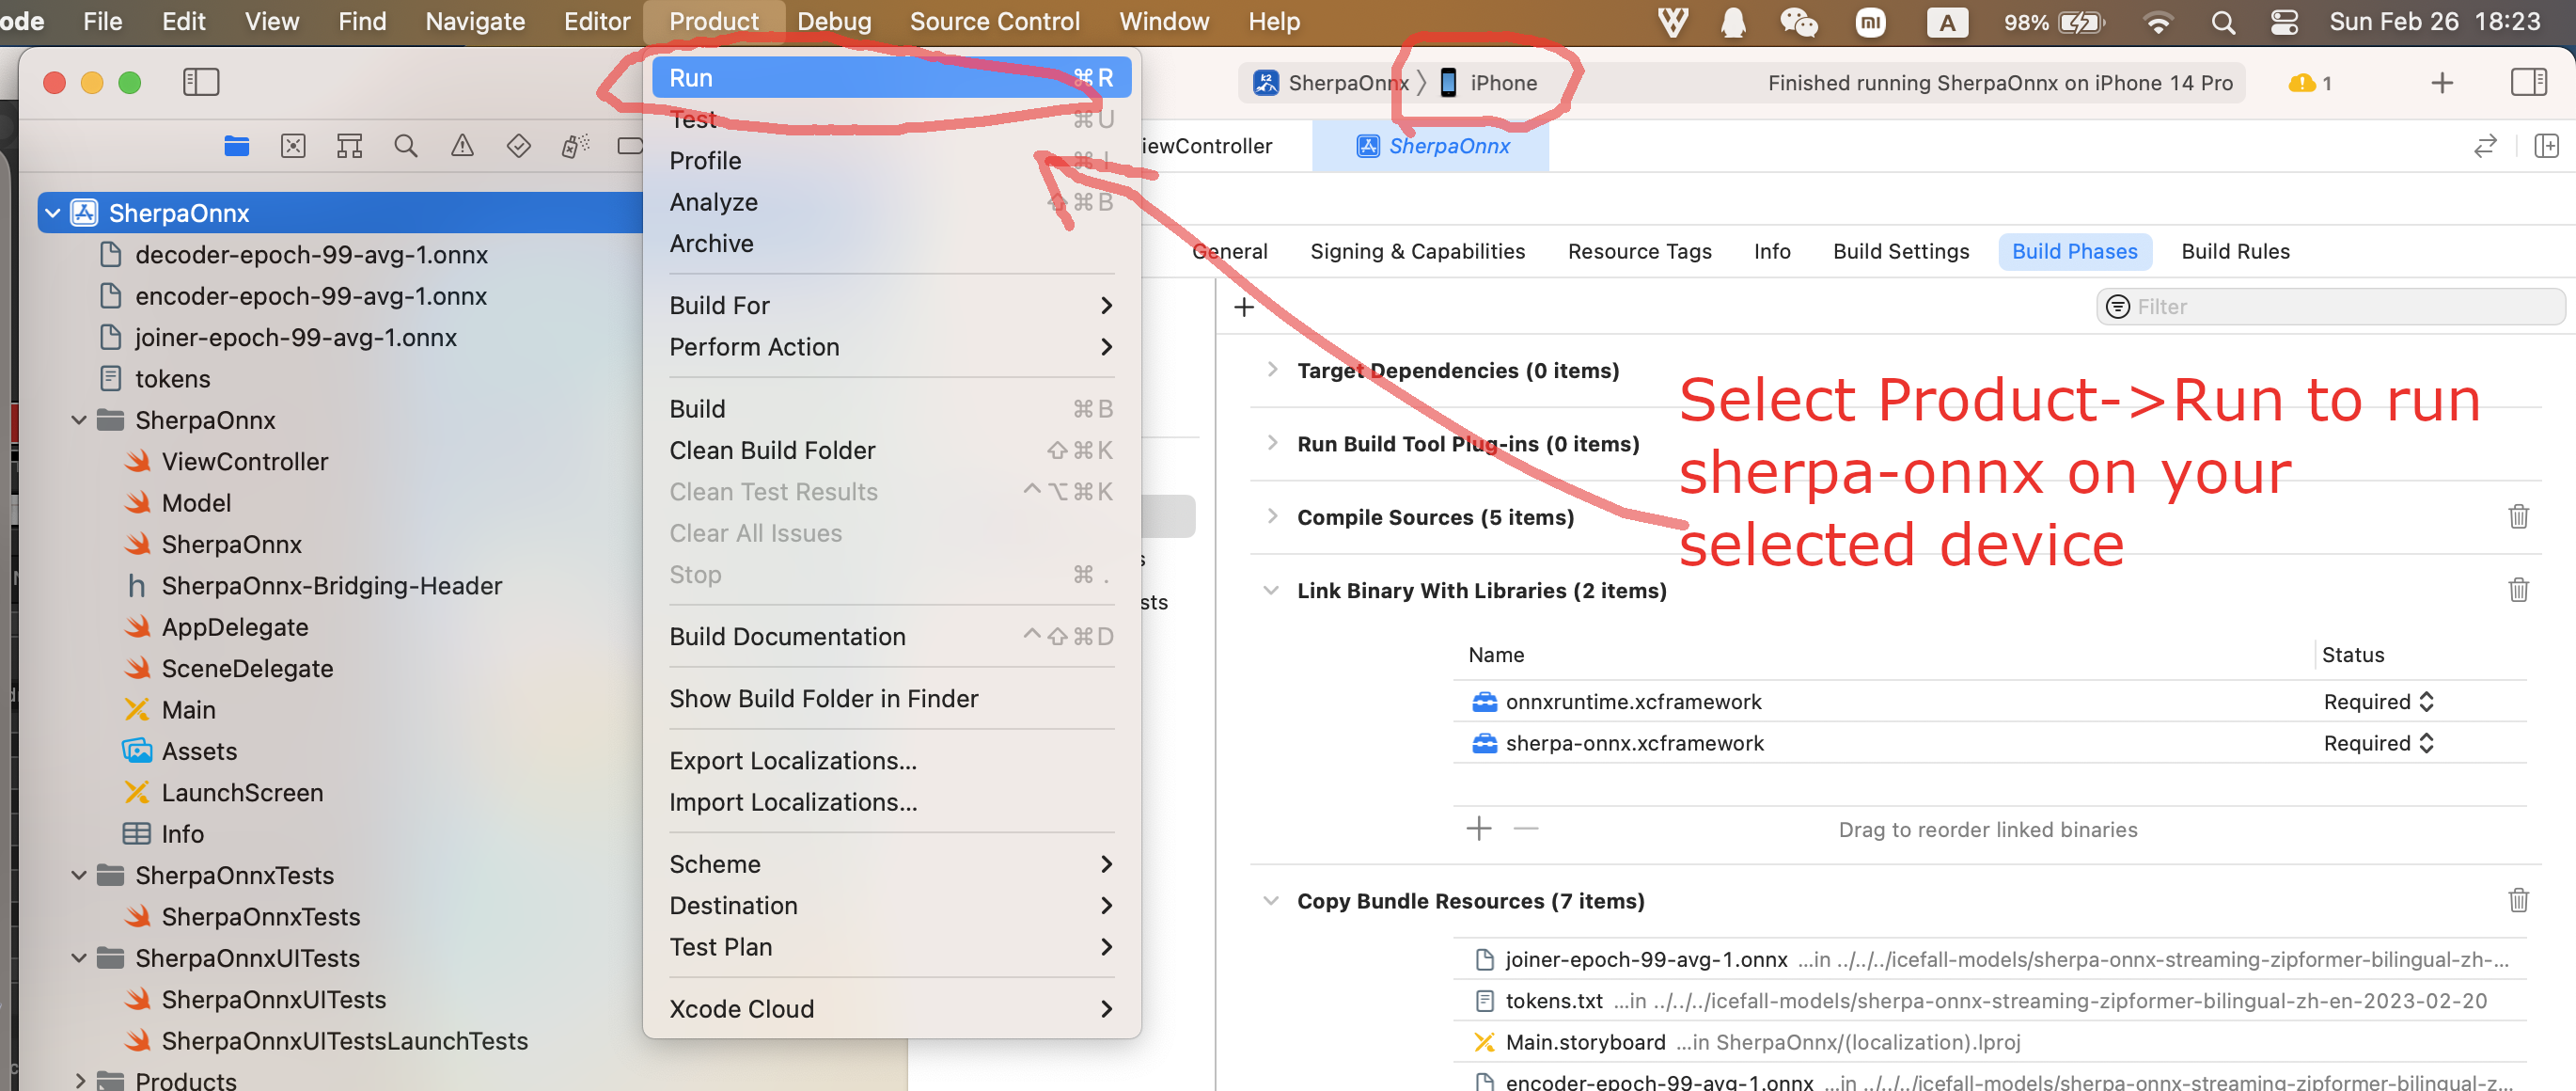Select Analyze in Product menu
The image size is (2576, 1091).
click(891, 202)
